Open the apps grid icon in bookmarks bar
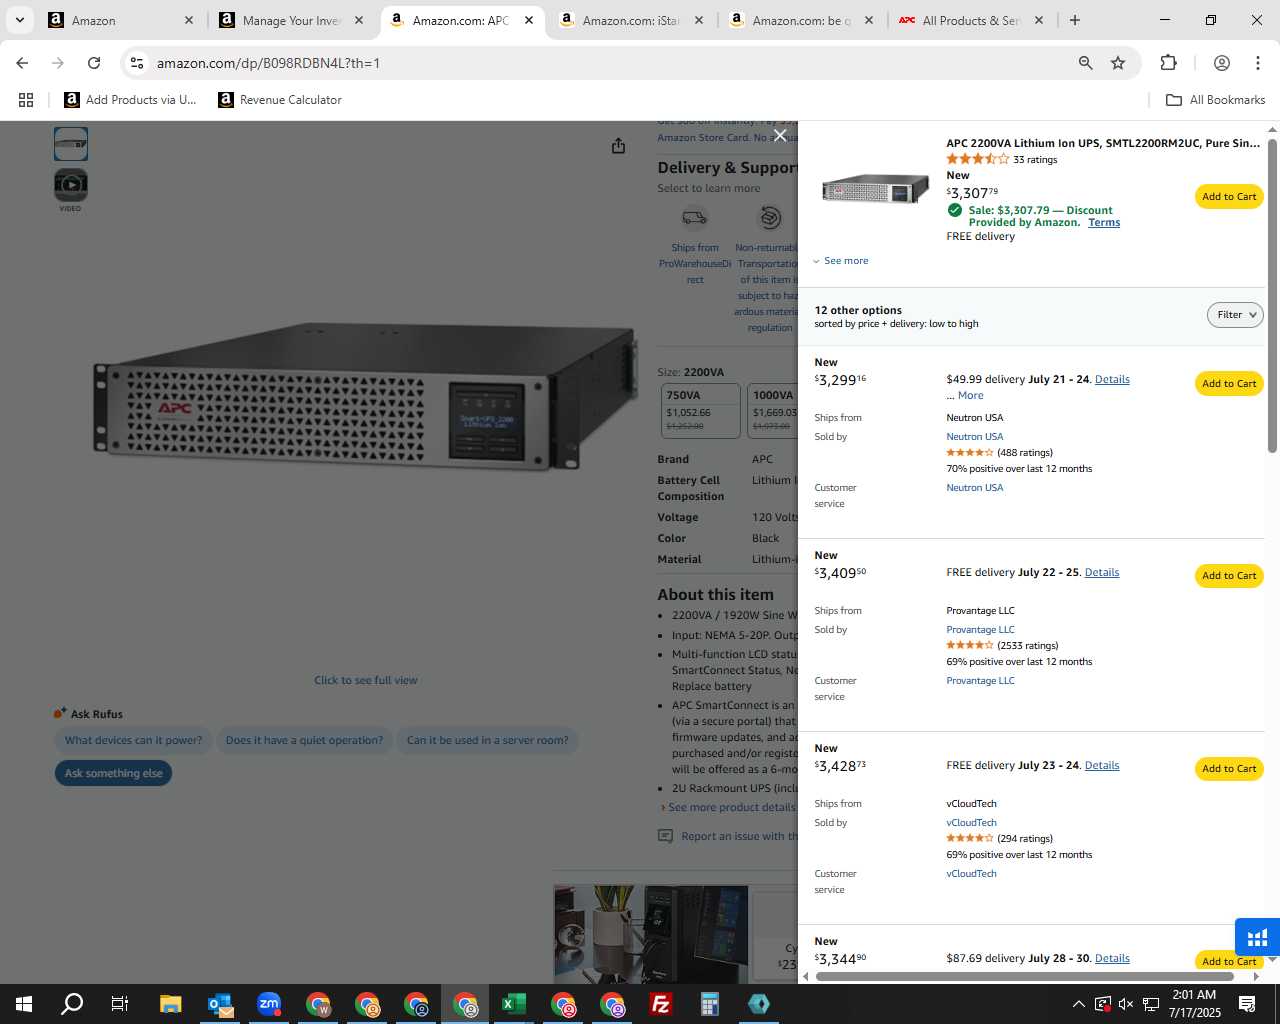This screenshot has height=1024, width=1280. point(26,100)
